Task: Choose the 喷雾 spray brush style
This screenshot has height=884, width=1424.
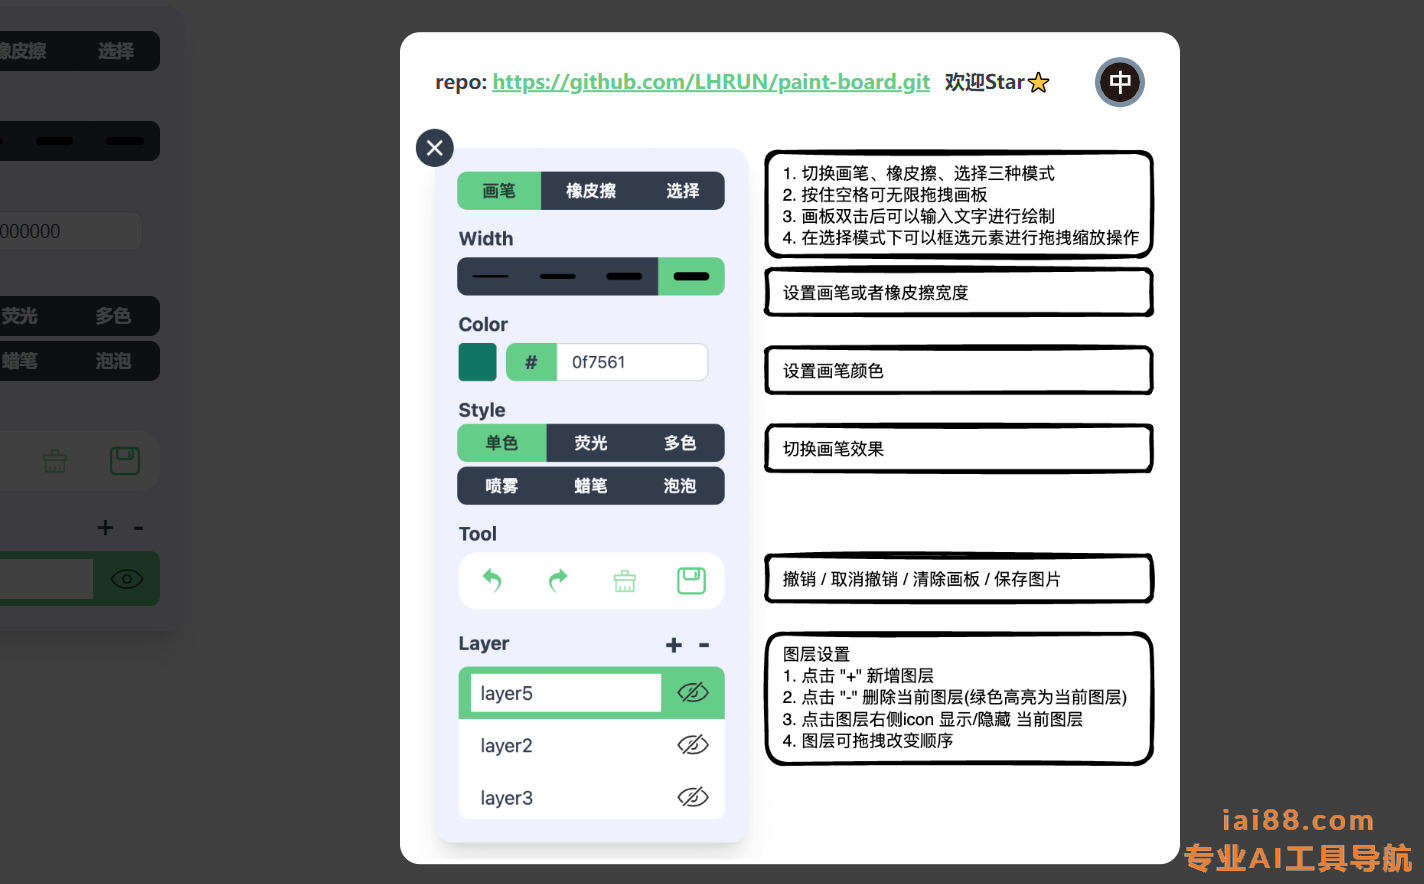Action: [x=502, y=486]
